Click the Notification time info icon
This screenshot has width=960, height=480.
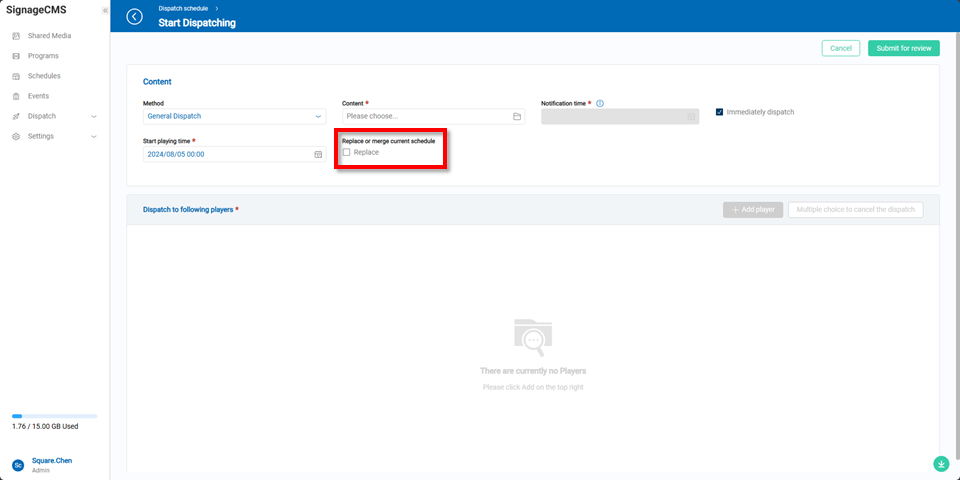pyautogui.click(x=600, y=103)
